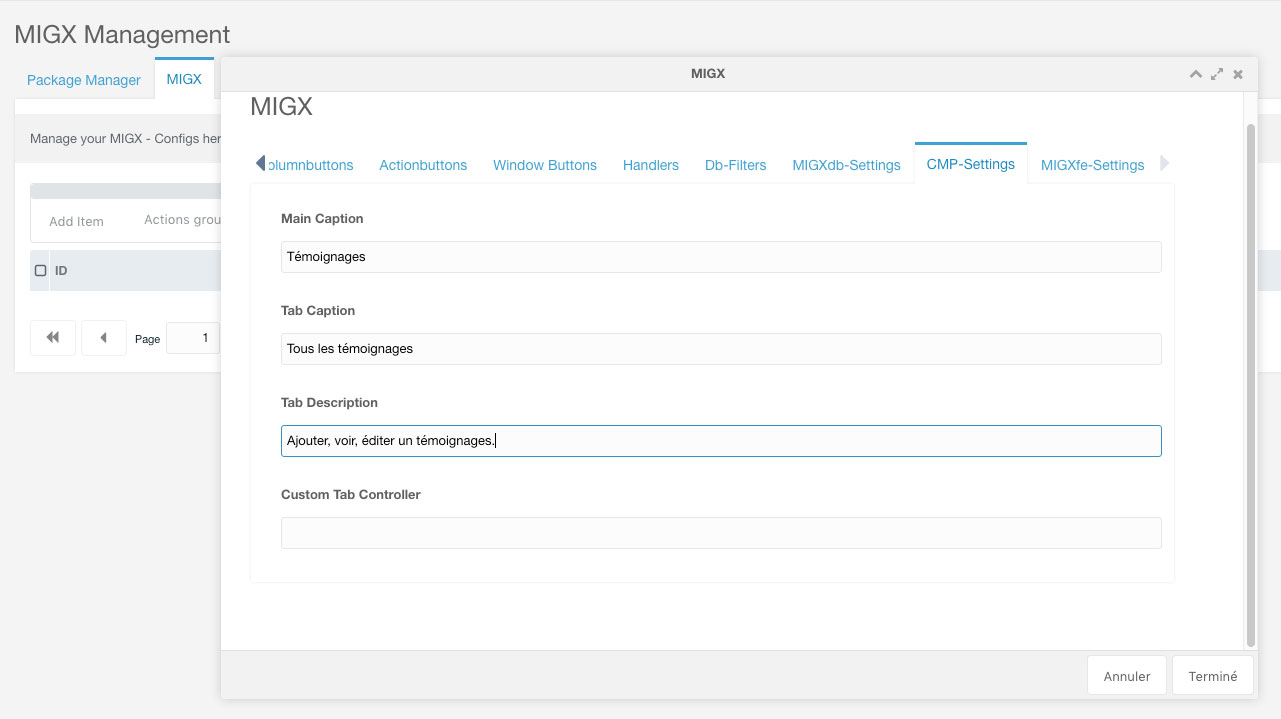
Task: Click the page number input
Action: [x=193, y=338]
